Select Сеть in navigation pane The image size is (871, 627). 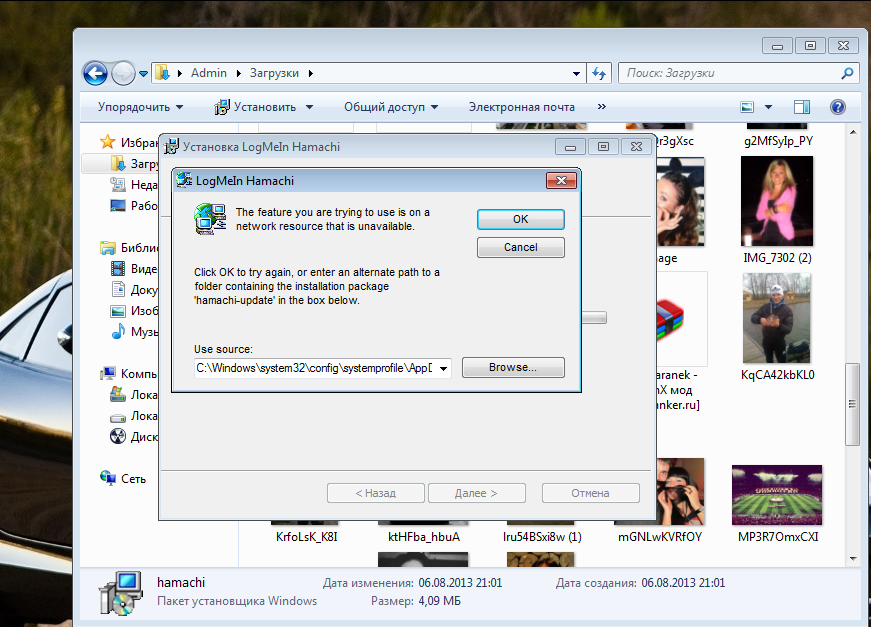point(124,478)
